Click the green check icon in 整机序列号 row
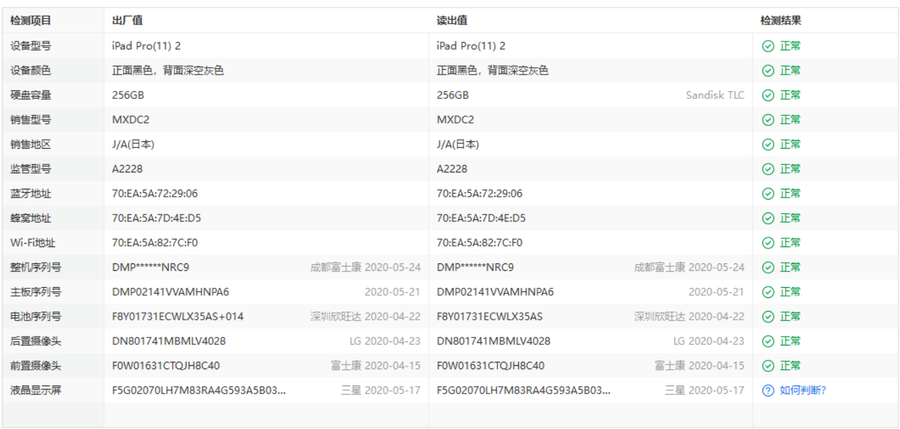This screenshot has width=900, height=429. (768, 268)
